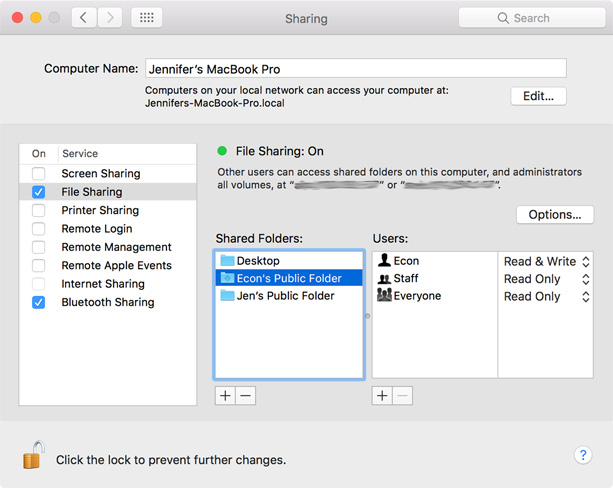Click the Staff group icon
This screenshot has height=488, width=613.
click(384, 278)
